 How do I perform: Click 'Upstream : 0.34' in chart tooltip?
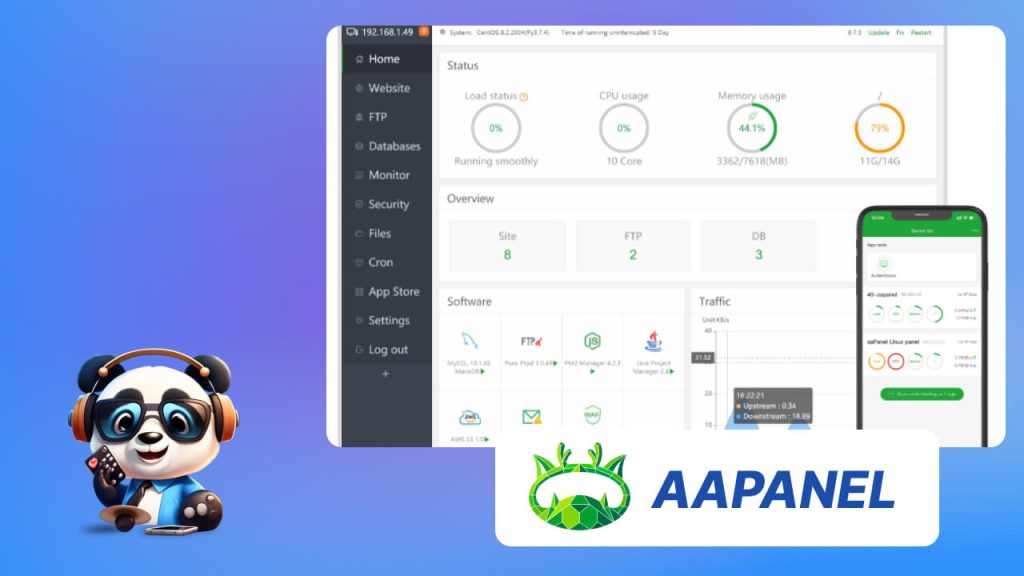pyautogui.click(x=769, y=406)
